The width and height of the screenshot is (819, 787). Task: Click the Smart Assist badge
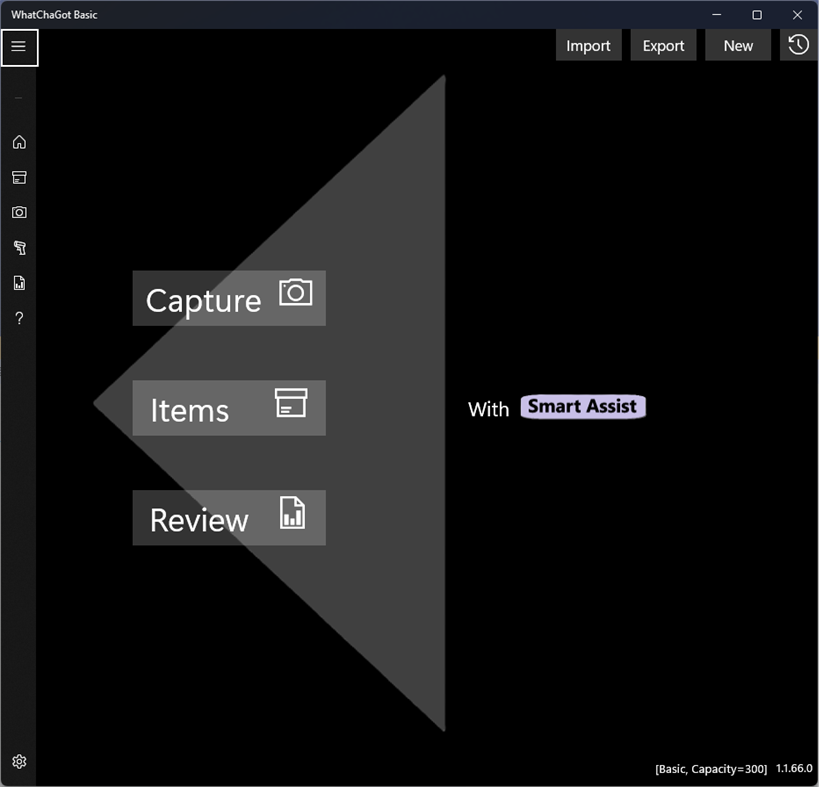click(x=583, y=406)
